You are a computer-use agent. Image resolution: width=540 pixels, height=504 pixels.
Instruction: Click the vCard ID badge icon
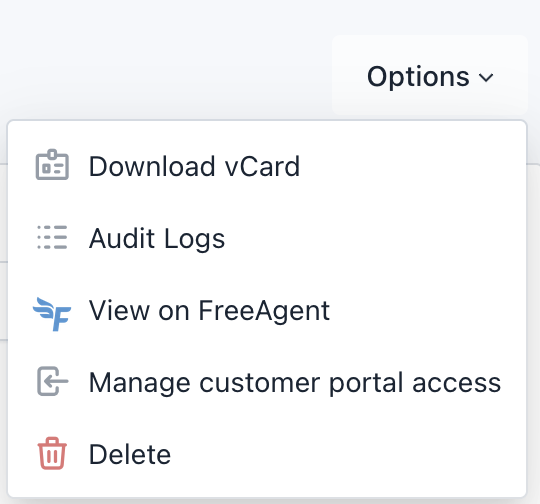point(52,165)
